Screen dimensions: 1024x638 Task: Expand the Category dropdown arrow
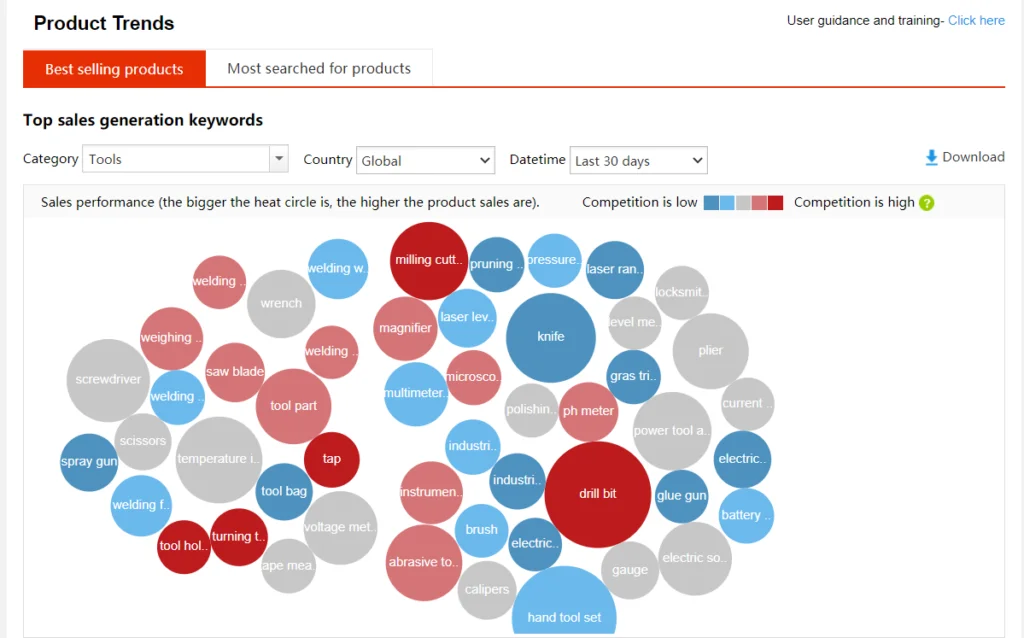point(279,159)
